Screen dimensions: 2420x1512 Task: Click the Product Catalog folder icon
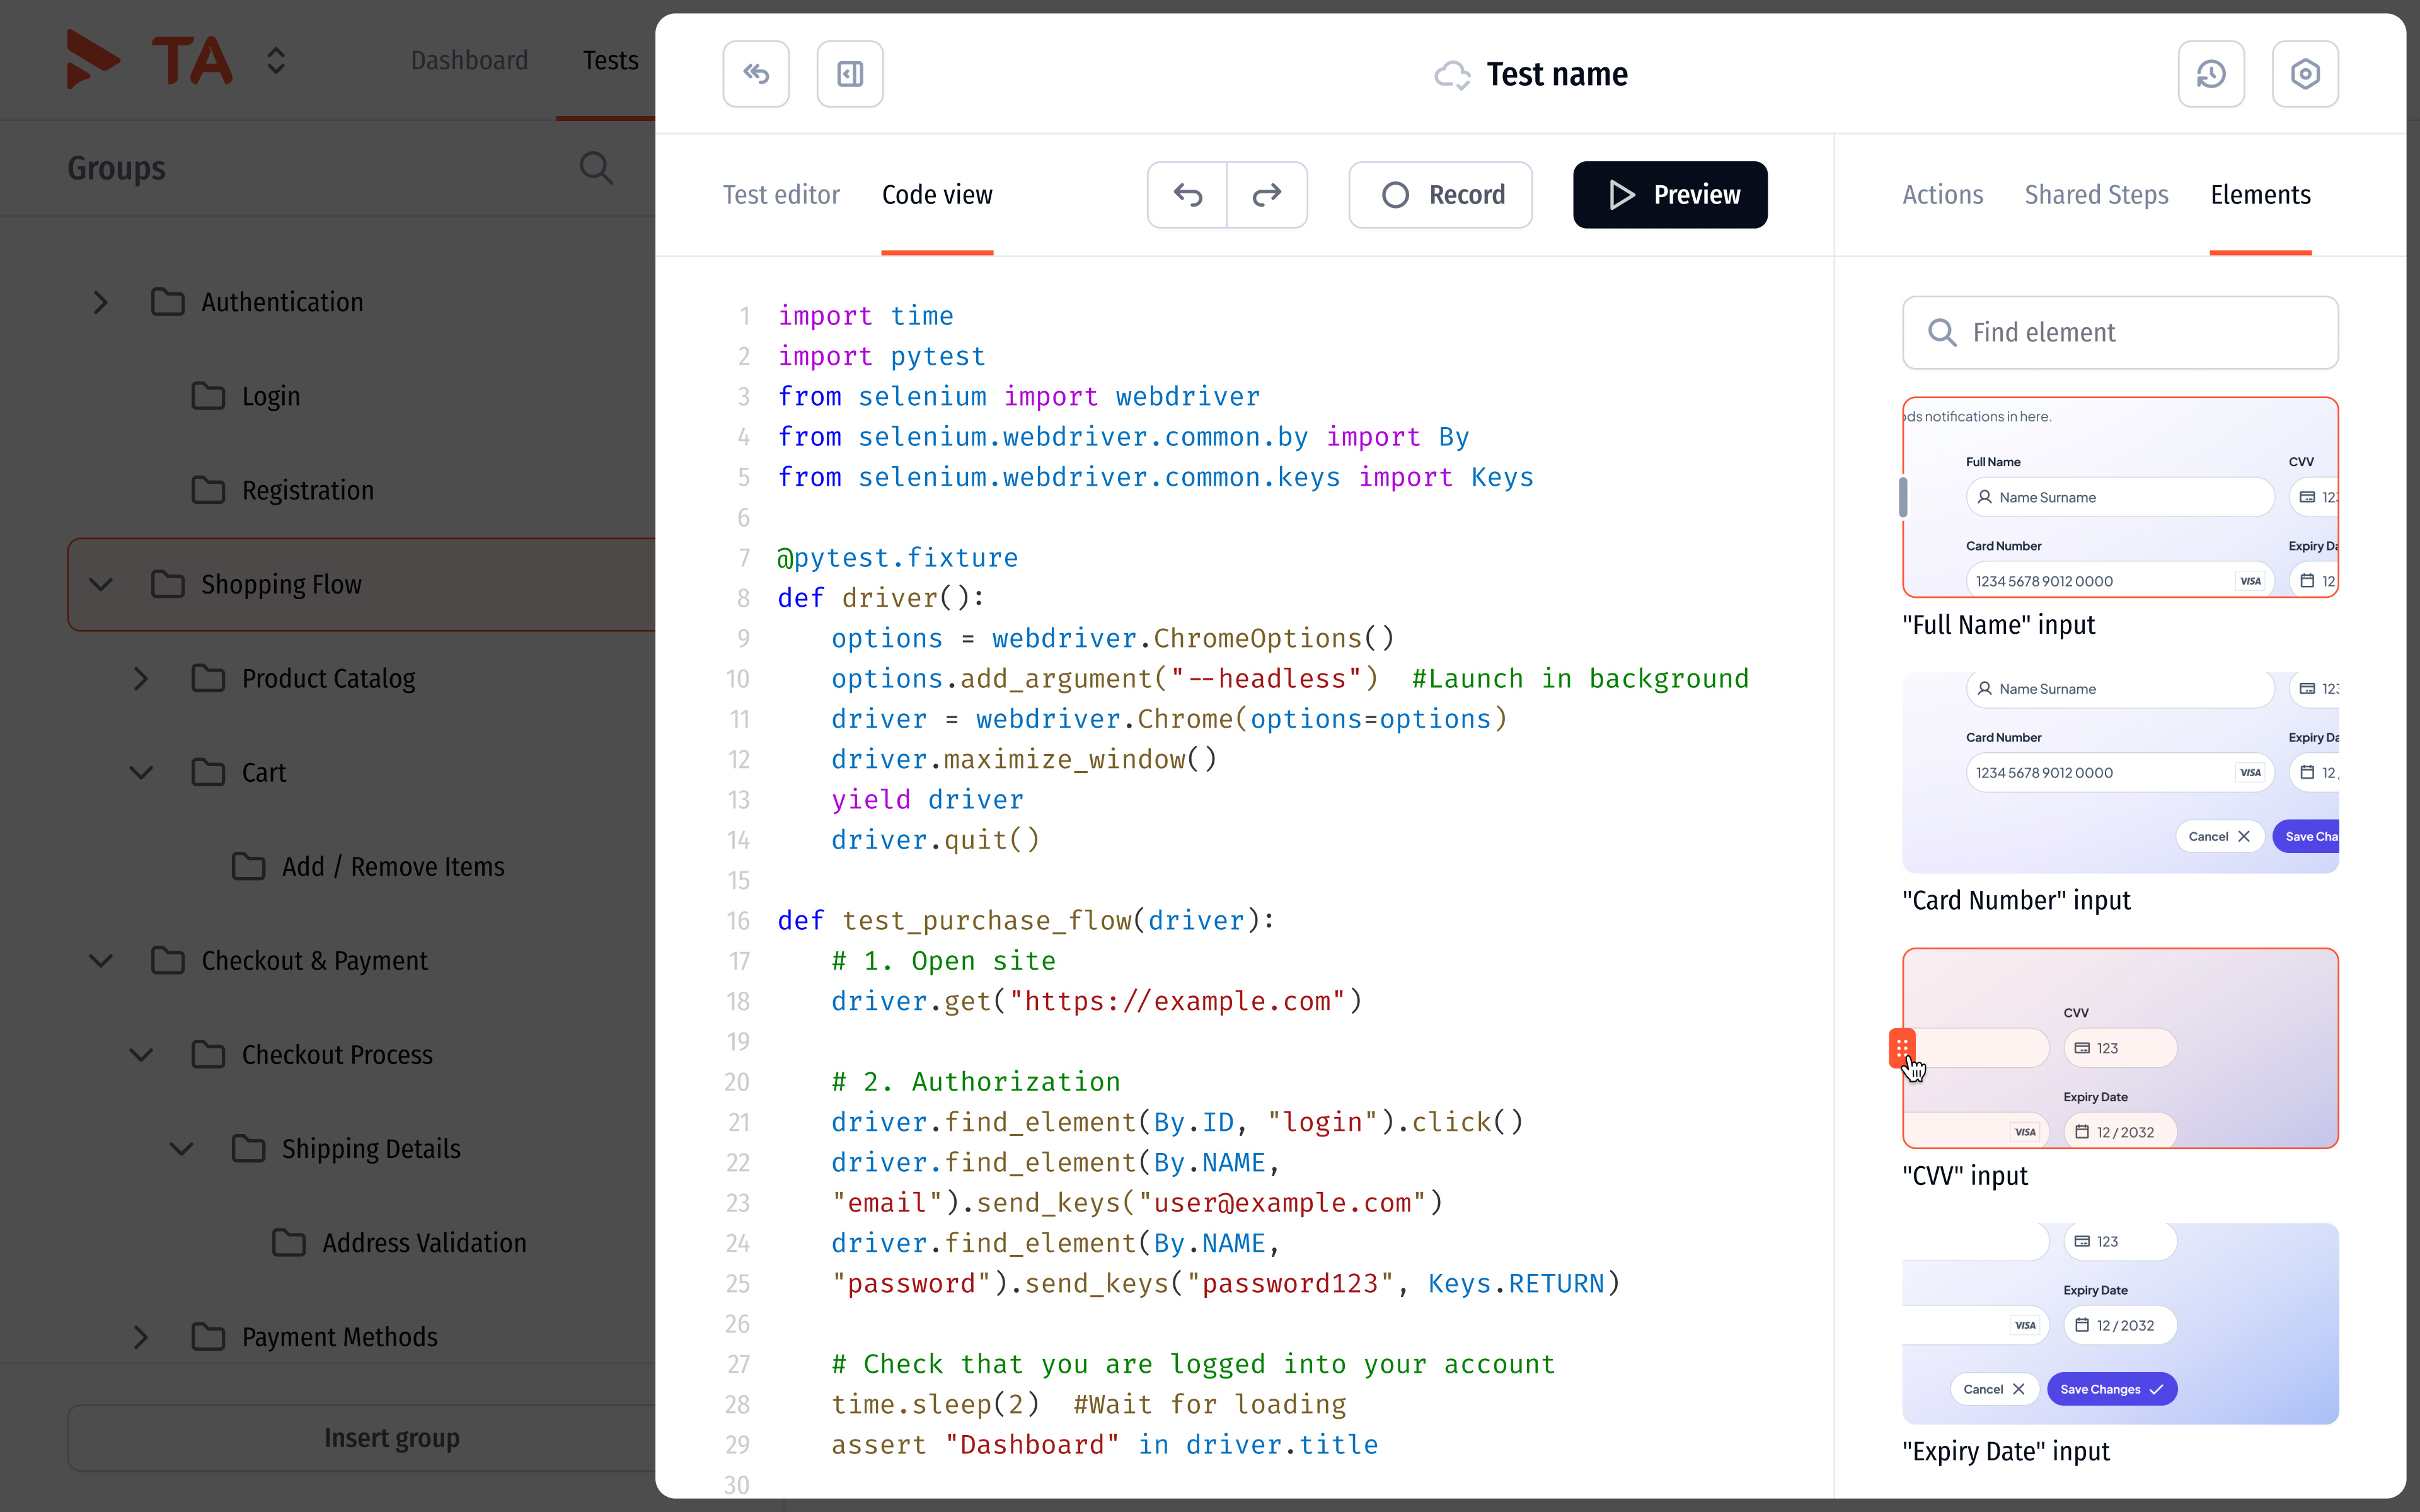(208, 678)
